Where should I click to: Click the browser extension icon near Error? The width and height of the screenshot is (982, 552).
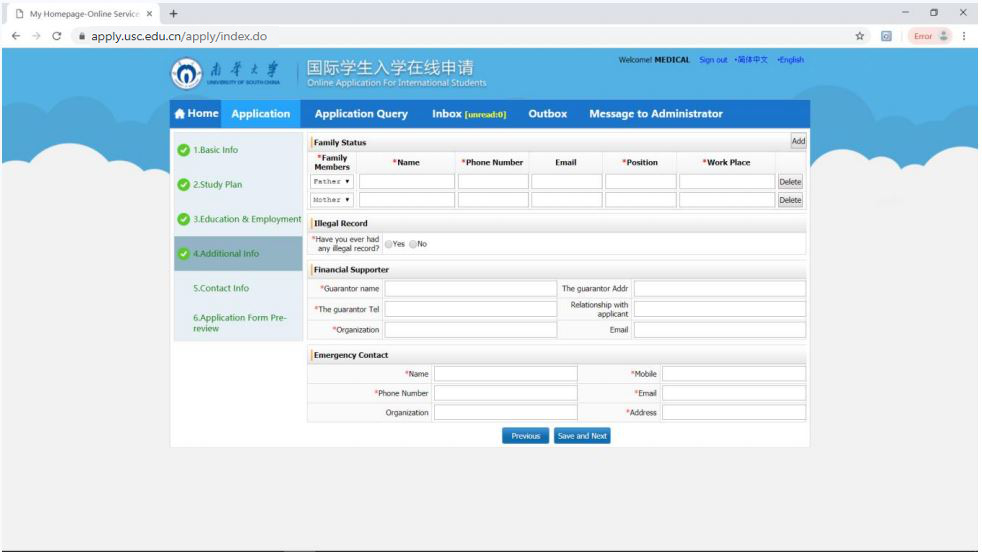pyautogui.click(x=886, y=36)
